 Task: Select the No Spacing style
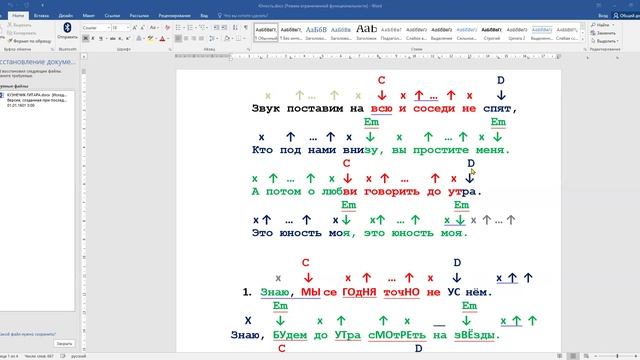(291, 32)
